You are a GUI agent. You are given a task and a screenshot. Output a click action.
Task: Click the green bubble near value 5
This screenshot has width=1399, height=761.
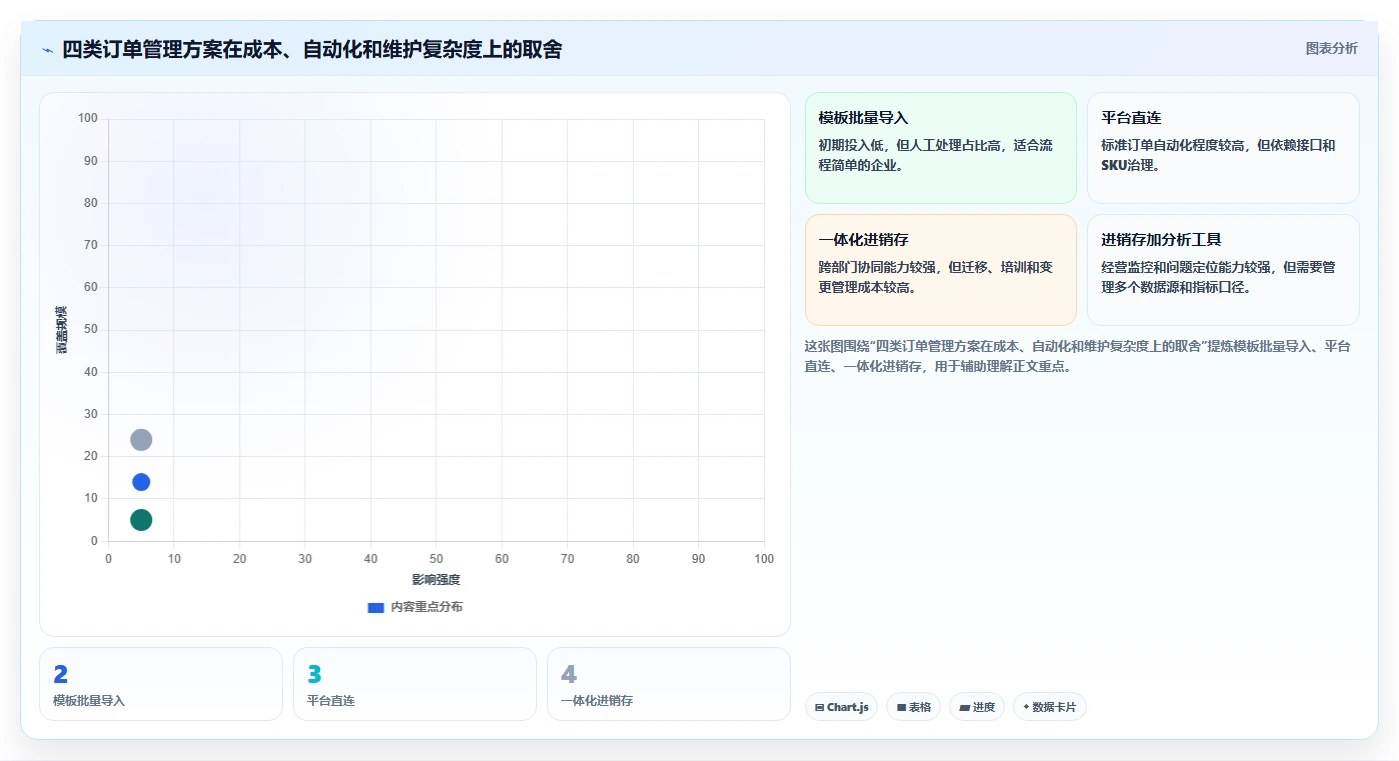[x=141, y=520]
